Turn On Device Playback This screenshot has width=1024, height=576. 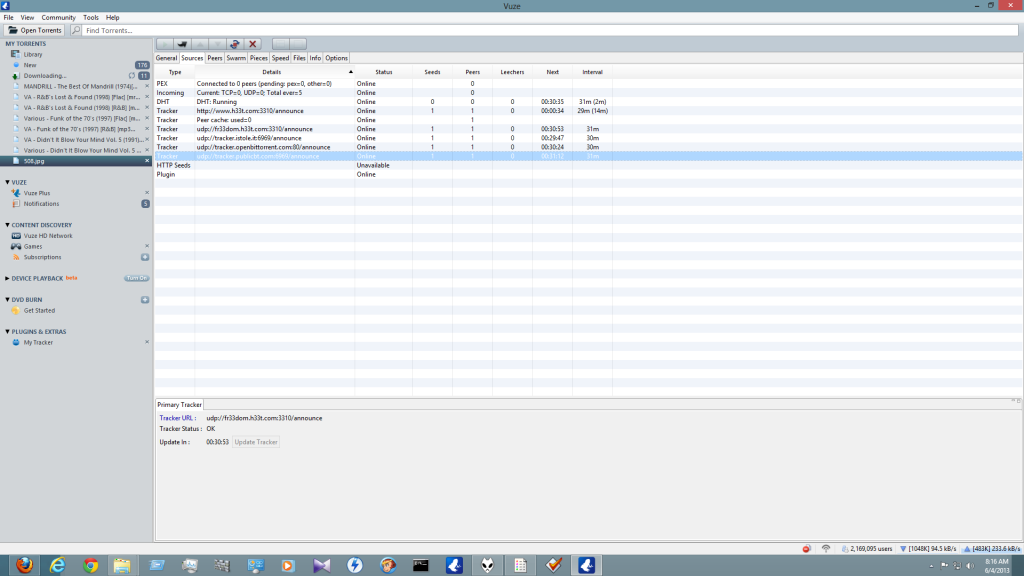click(x=136, y=278)
